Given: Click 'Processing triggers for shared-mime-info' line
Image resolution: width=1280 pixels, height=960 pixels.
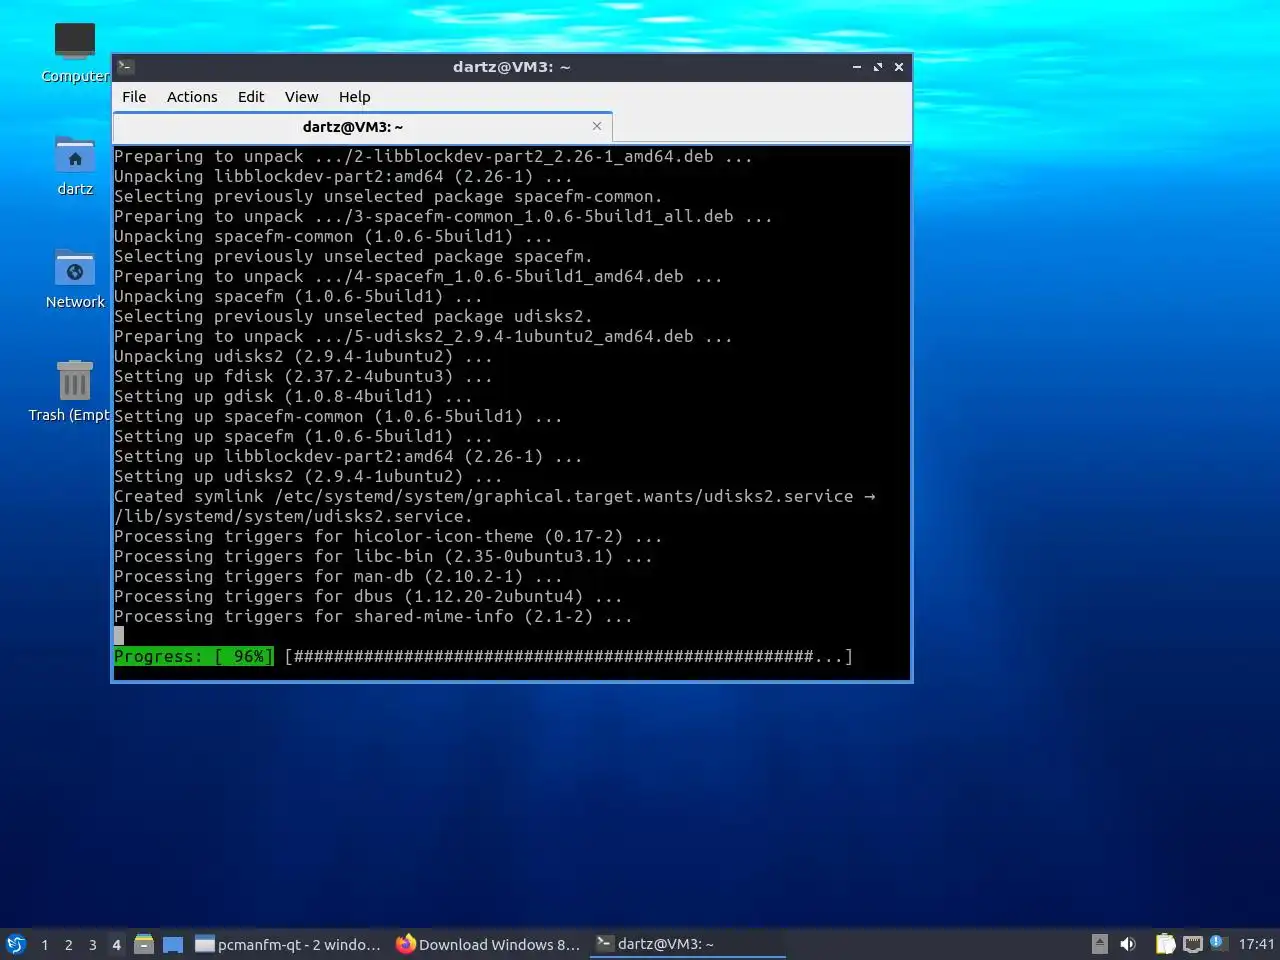Looking at the screenshot, I should point(373,617).
